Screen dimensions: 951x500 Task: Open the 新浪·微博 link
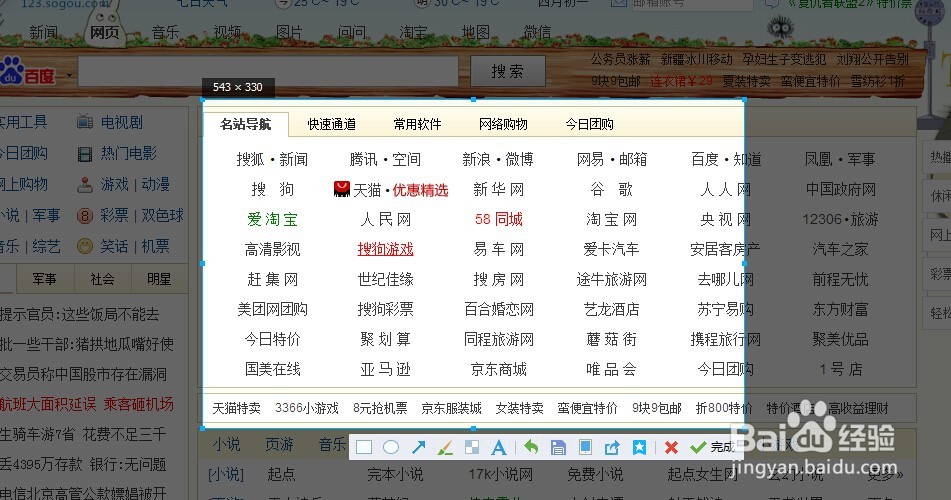pyautogui.click(x=498, y=160)
